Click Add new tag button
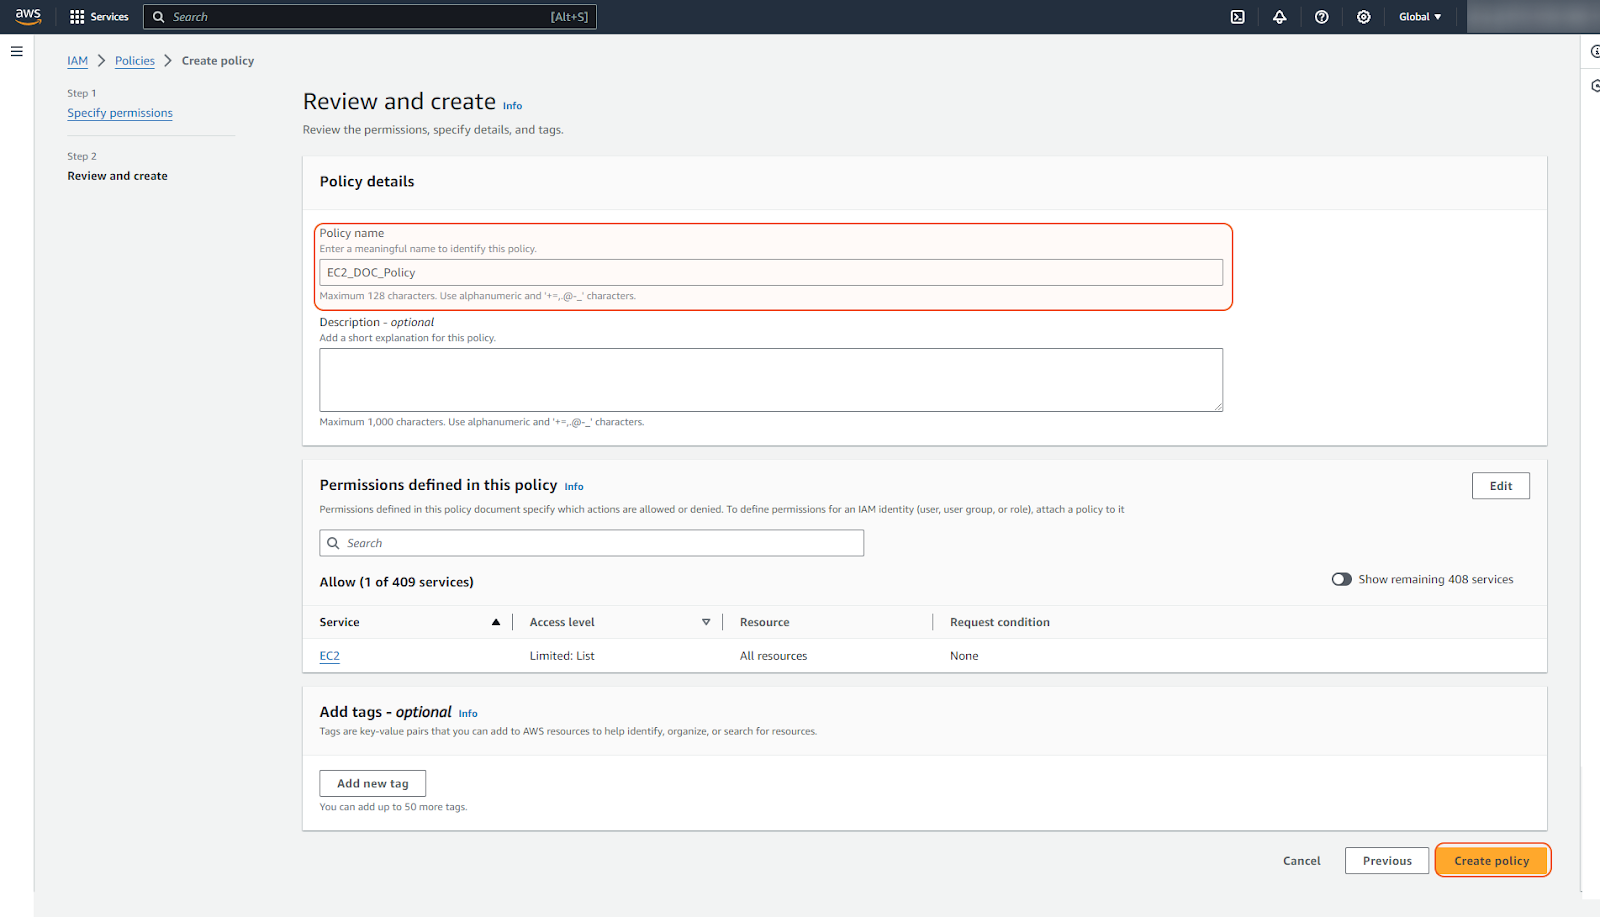 click(372, 783)
